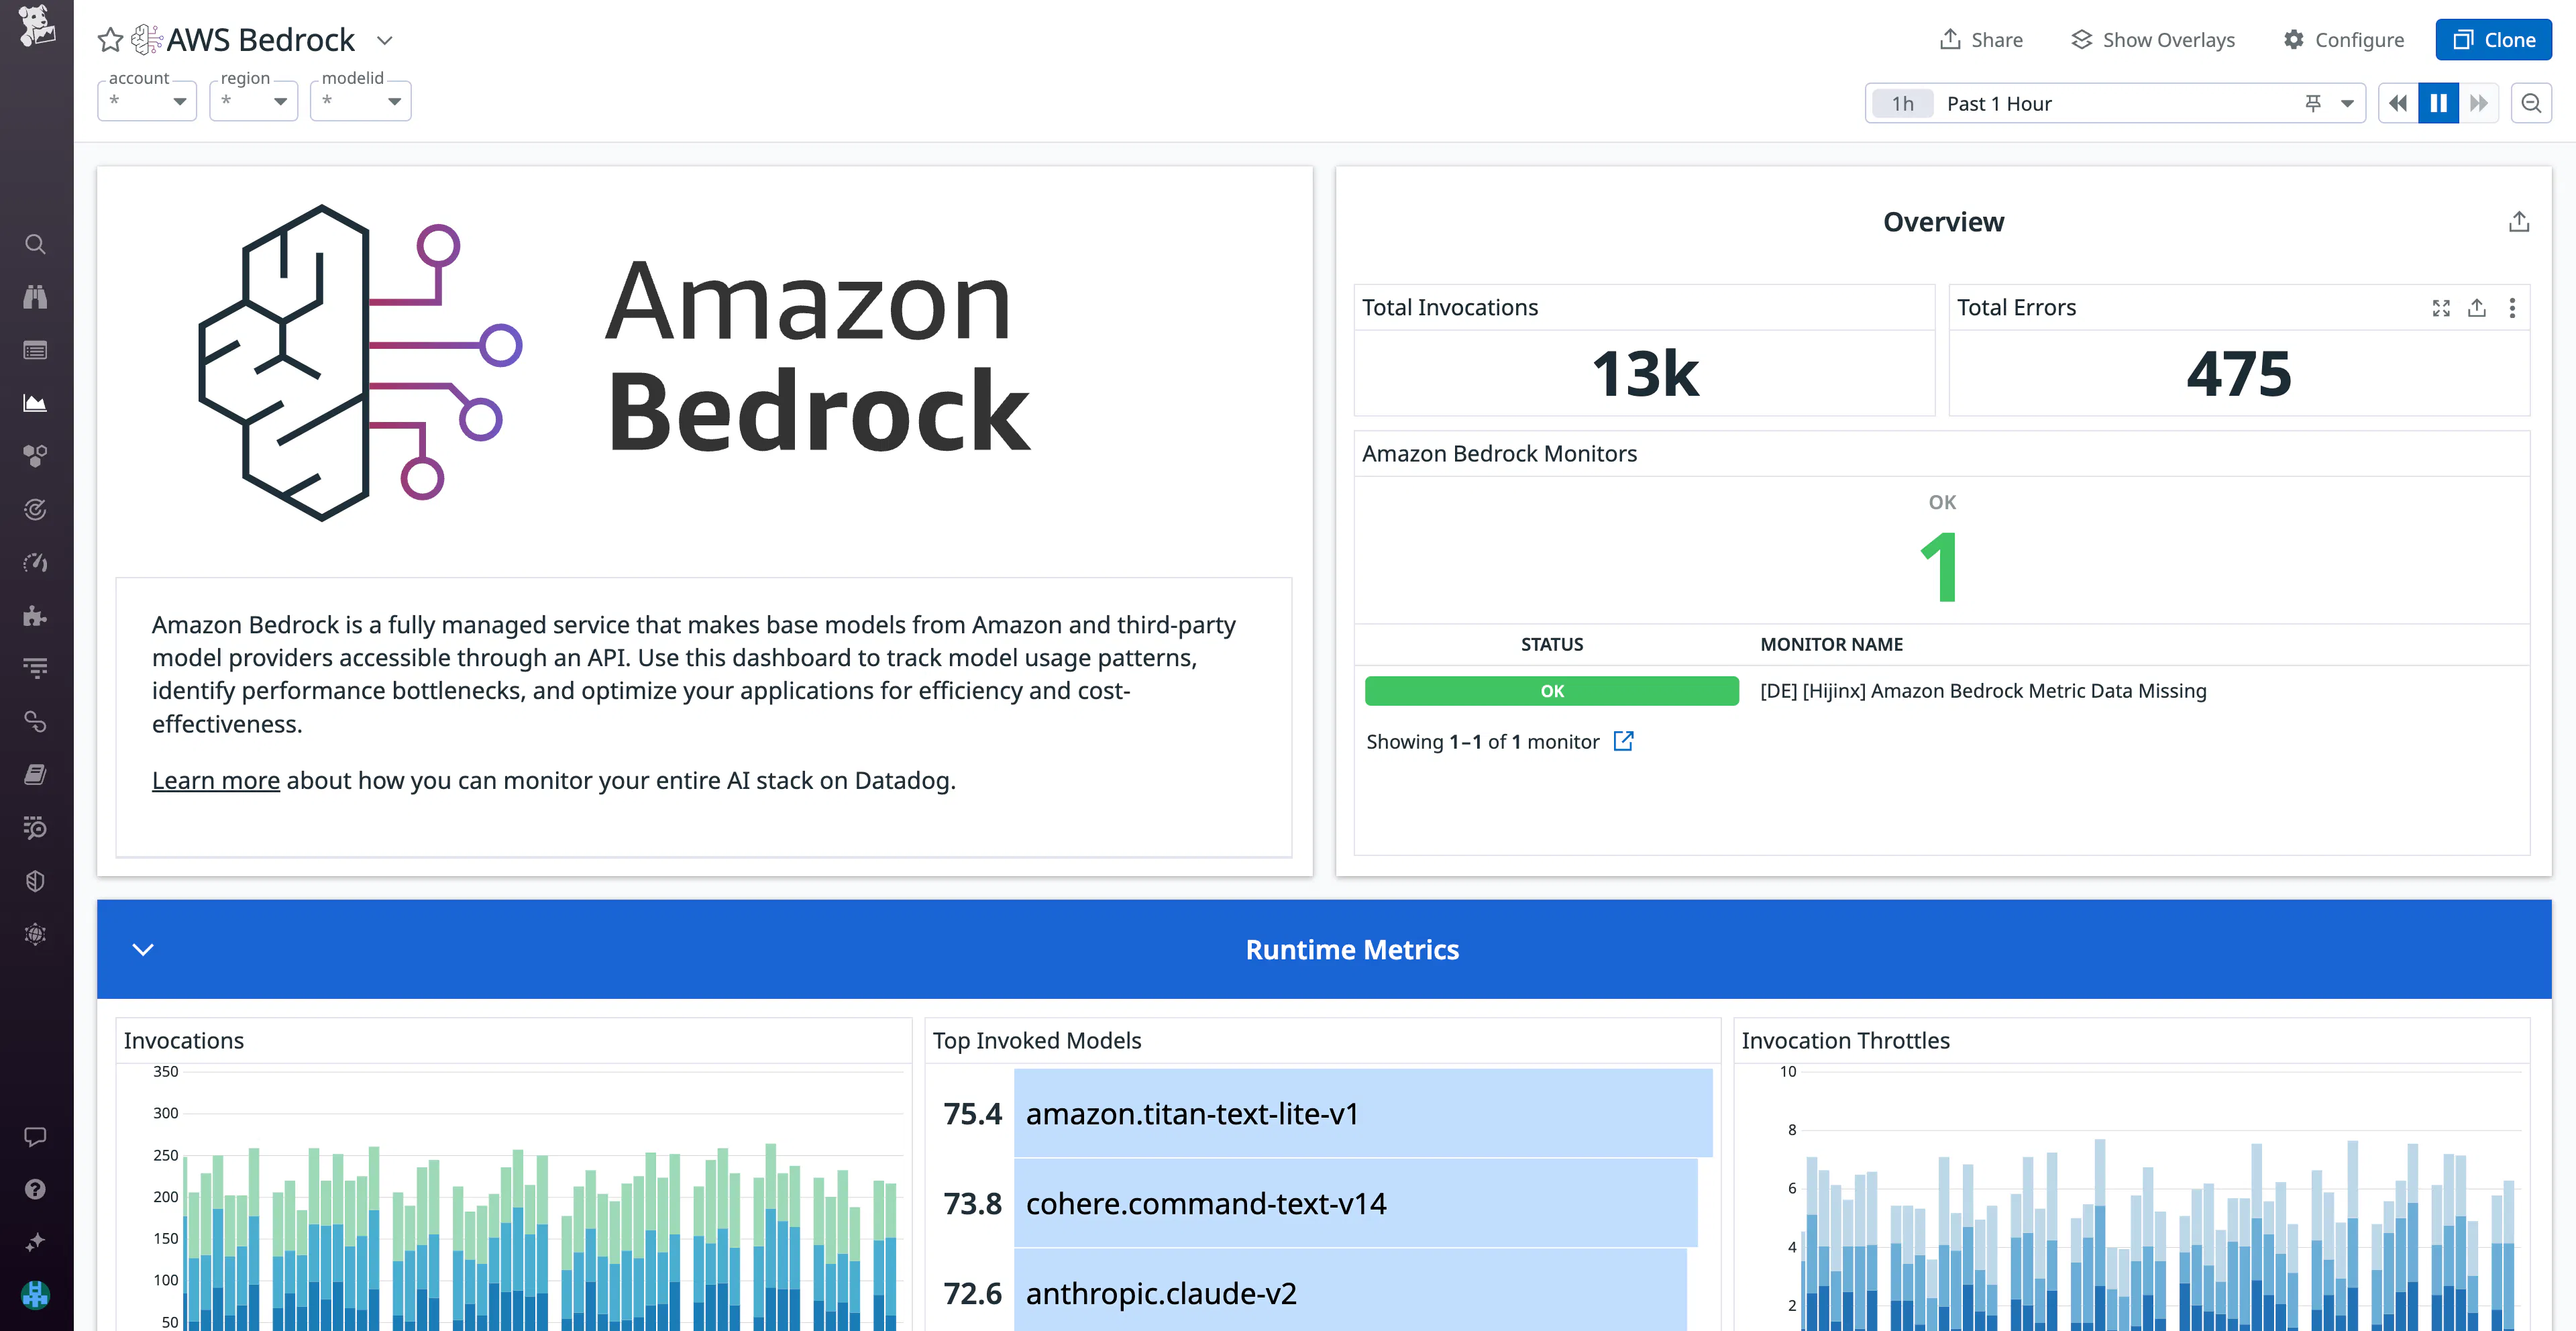Screen dimensions: 2576x1331
Task: Open Configure options for the dashboard
Action: coord(2344,39)
